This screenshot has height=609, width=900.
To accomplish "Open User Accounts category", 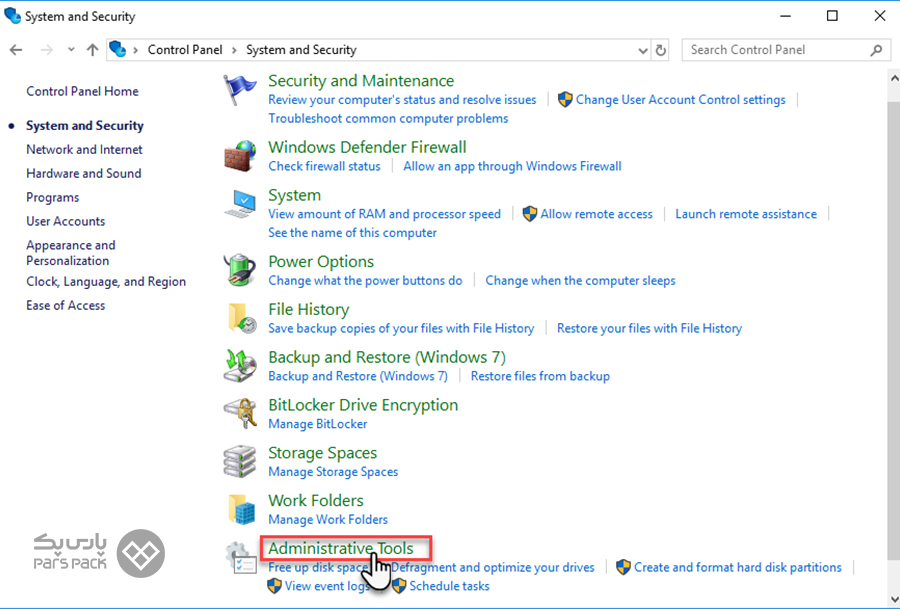I will coord(65,222).
